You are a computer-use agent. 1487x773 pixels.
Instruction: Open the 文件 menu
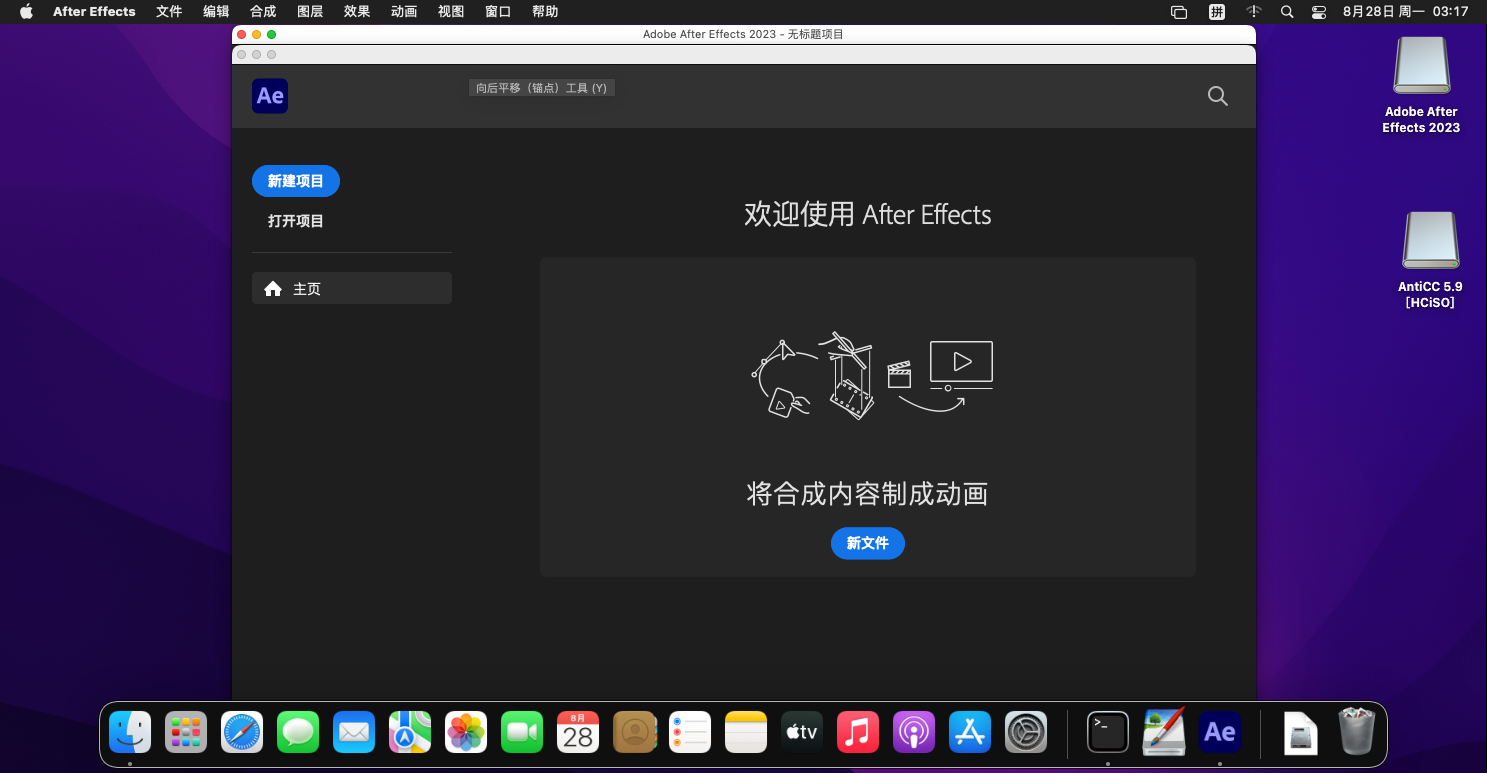(x=169, y=12)
